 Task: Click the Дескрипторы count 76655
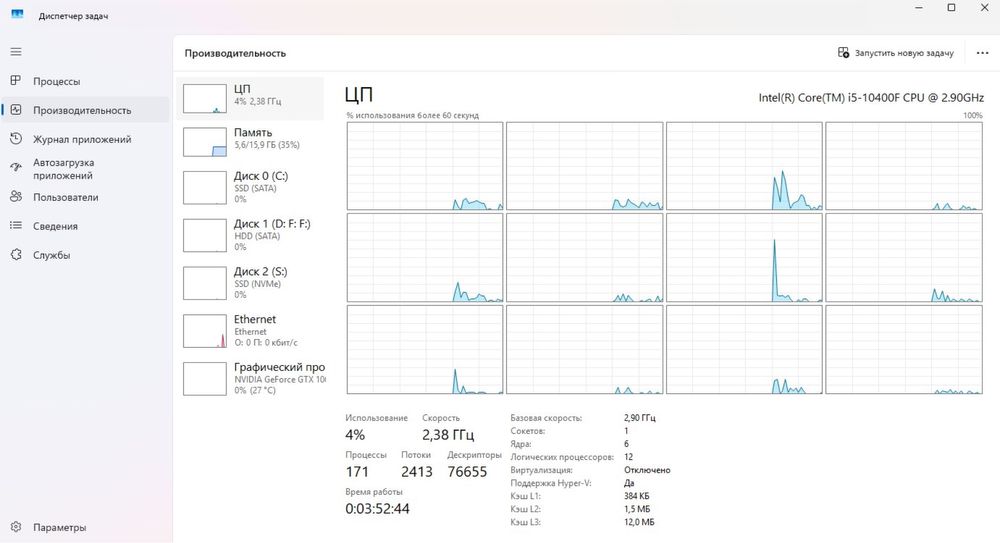467,472
